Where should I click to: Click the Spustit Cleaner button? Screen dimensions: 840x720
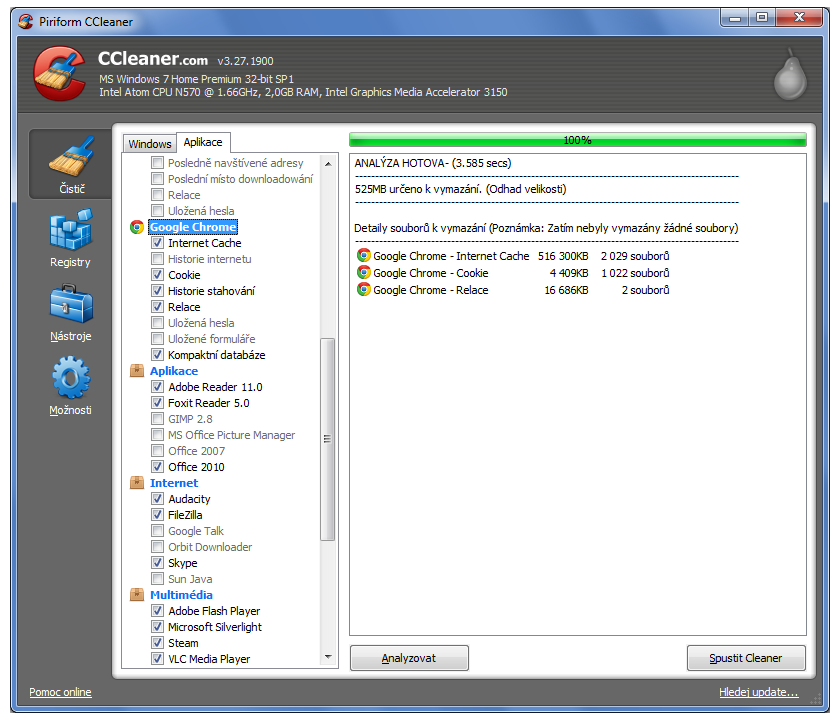tap(746, 658)
